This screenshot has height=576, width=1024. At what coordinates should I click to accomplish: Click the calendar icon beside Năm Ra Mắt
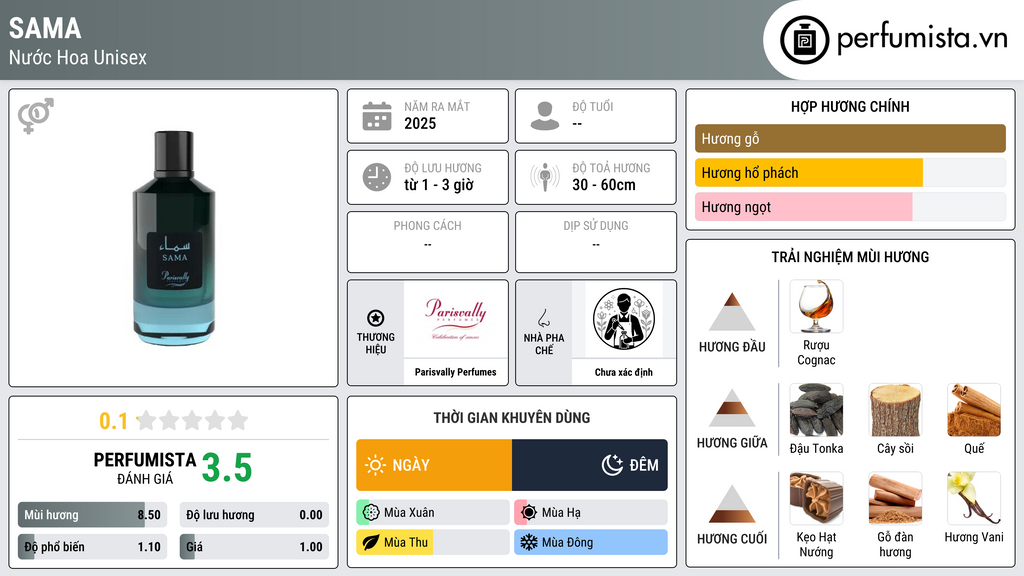click(377, 116)
